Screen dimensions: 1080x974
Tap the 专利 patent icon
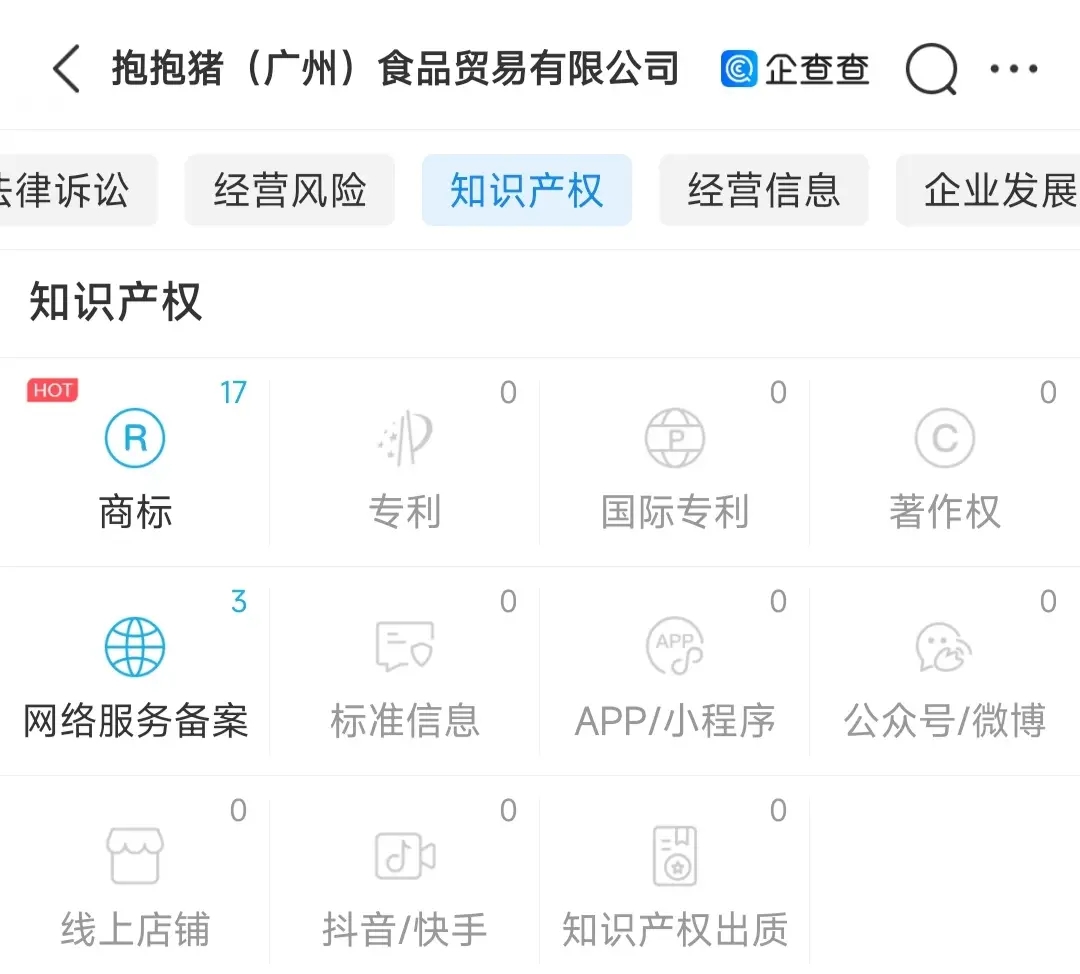tap(405, 439)
